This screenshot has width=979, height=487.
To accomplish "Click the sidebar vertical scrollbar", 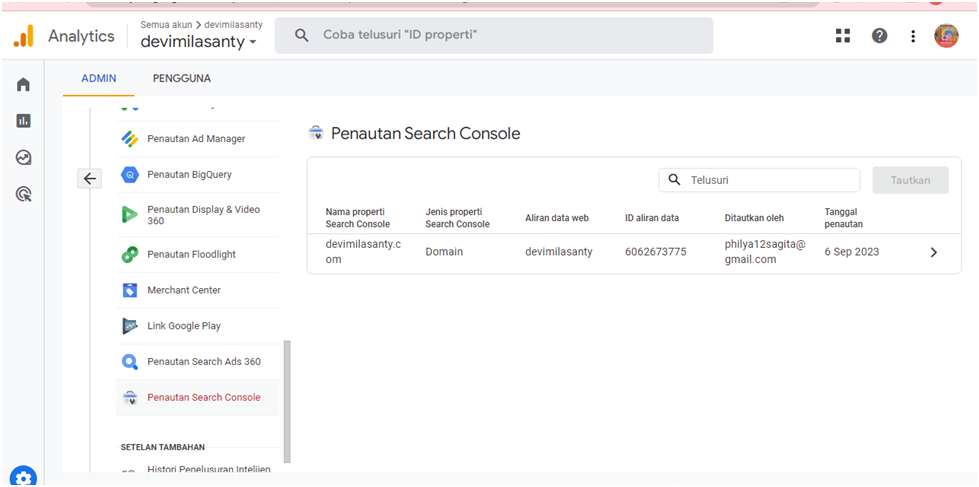I will 287,401.
